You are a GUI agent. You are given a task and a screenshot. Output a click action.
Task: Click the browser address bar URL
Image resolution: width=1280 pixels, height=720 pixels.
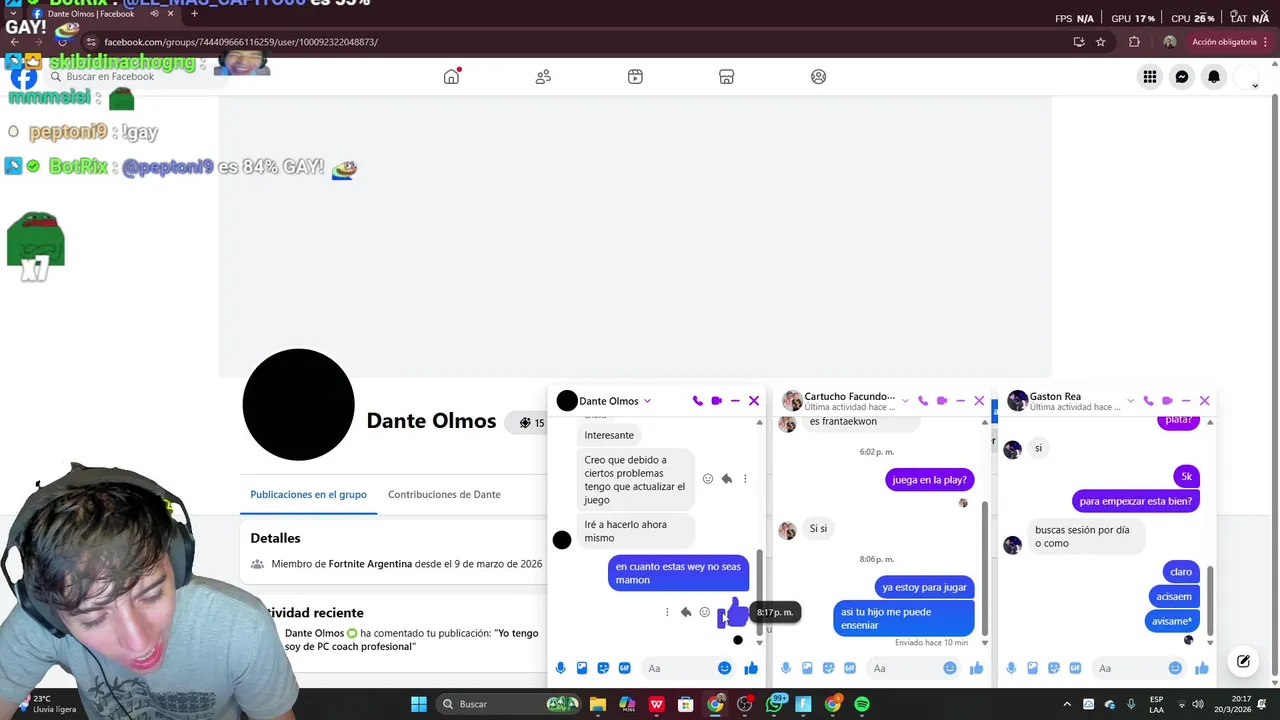tap(241, 42)
